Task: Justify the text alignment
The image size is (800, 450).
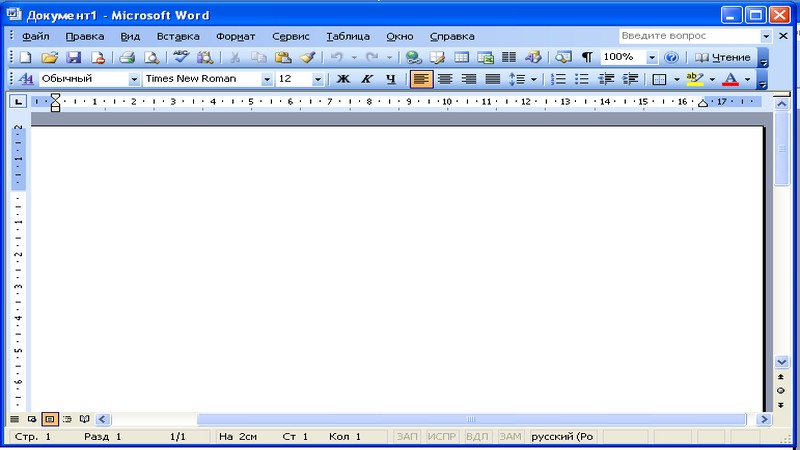Action: pyautogui.click(x=492, y=79)
